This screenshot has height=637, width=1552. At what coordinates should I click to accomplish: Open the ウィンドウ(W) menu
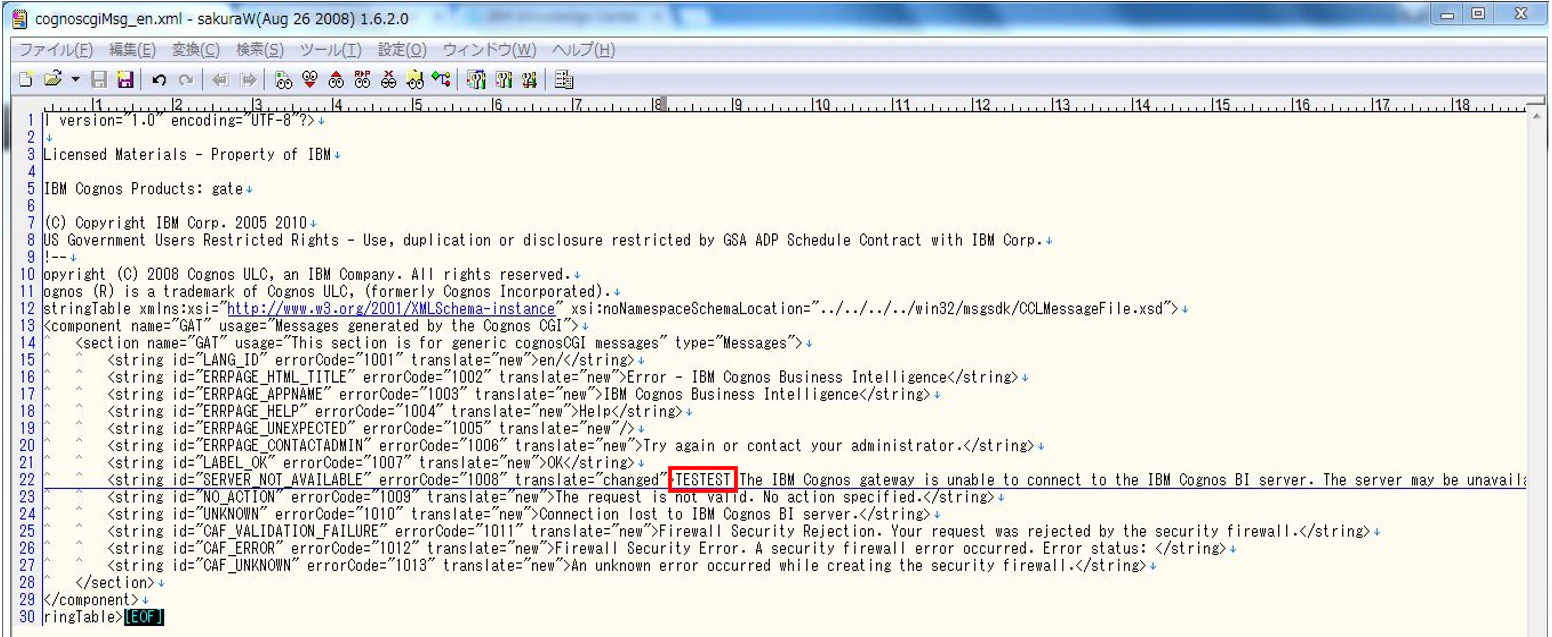[490, 50]
